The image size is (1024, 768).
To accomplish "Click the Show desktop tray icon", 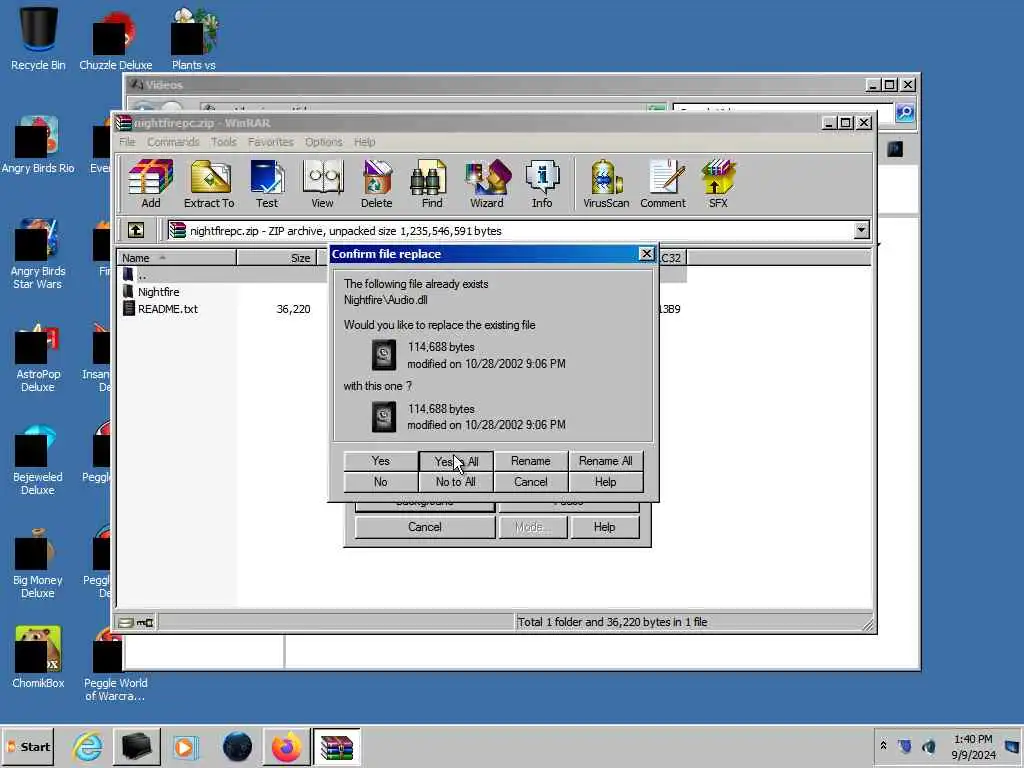I will pos(1012,746).
